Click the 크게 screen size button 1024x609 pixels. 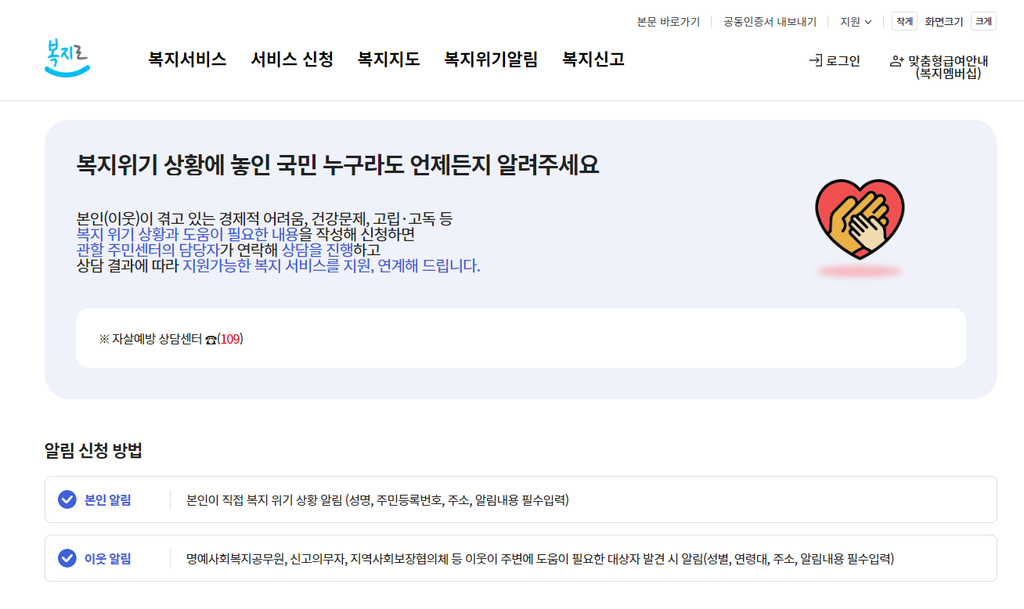(x=984, y=22)
